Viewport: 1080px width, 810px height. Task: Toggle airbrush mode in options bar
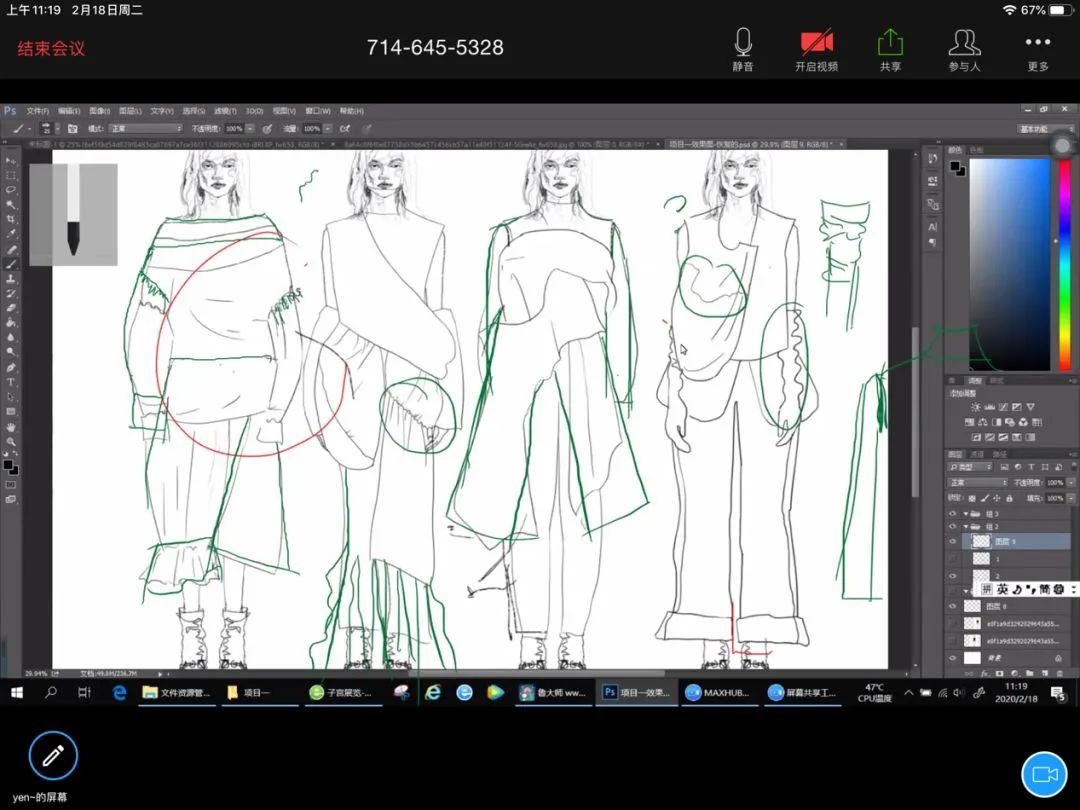(344, 128)
